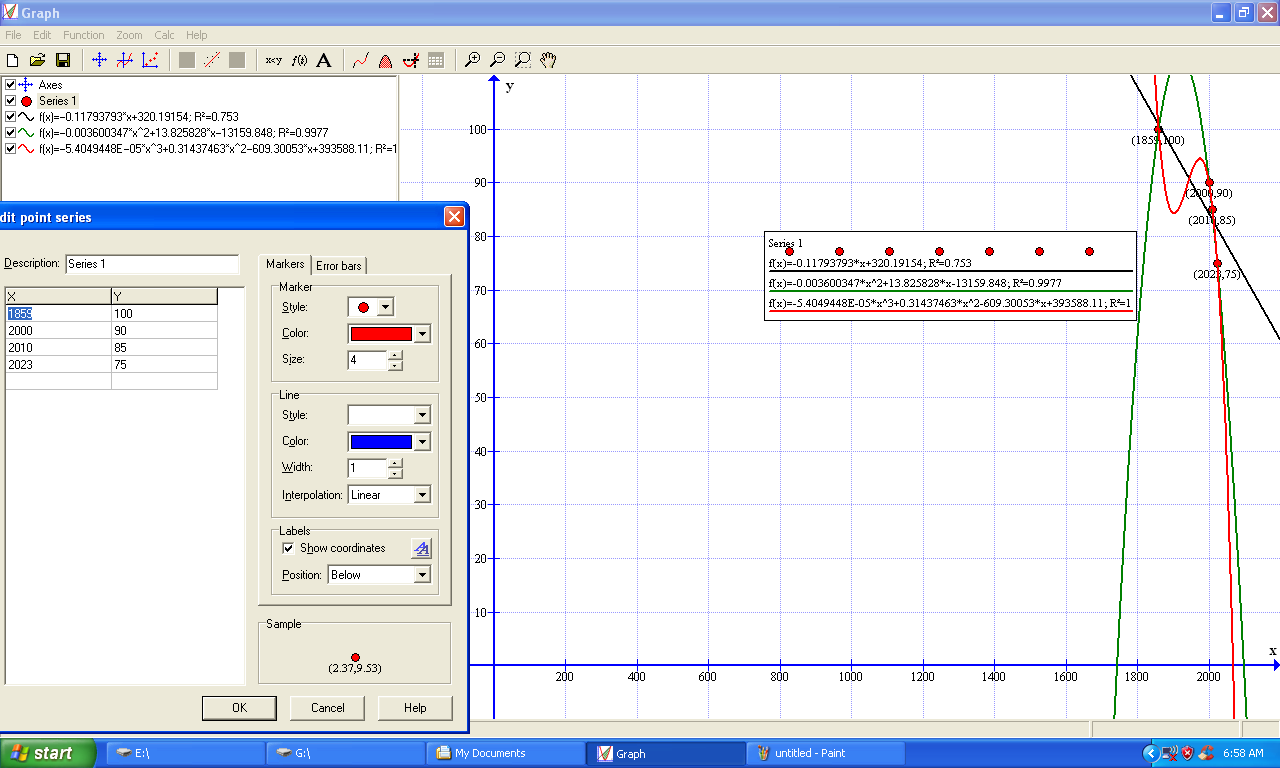Click the New document toolbar icon
Viewport: 1280px width, 768px height.
pos(13,60)
